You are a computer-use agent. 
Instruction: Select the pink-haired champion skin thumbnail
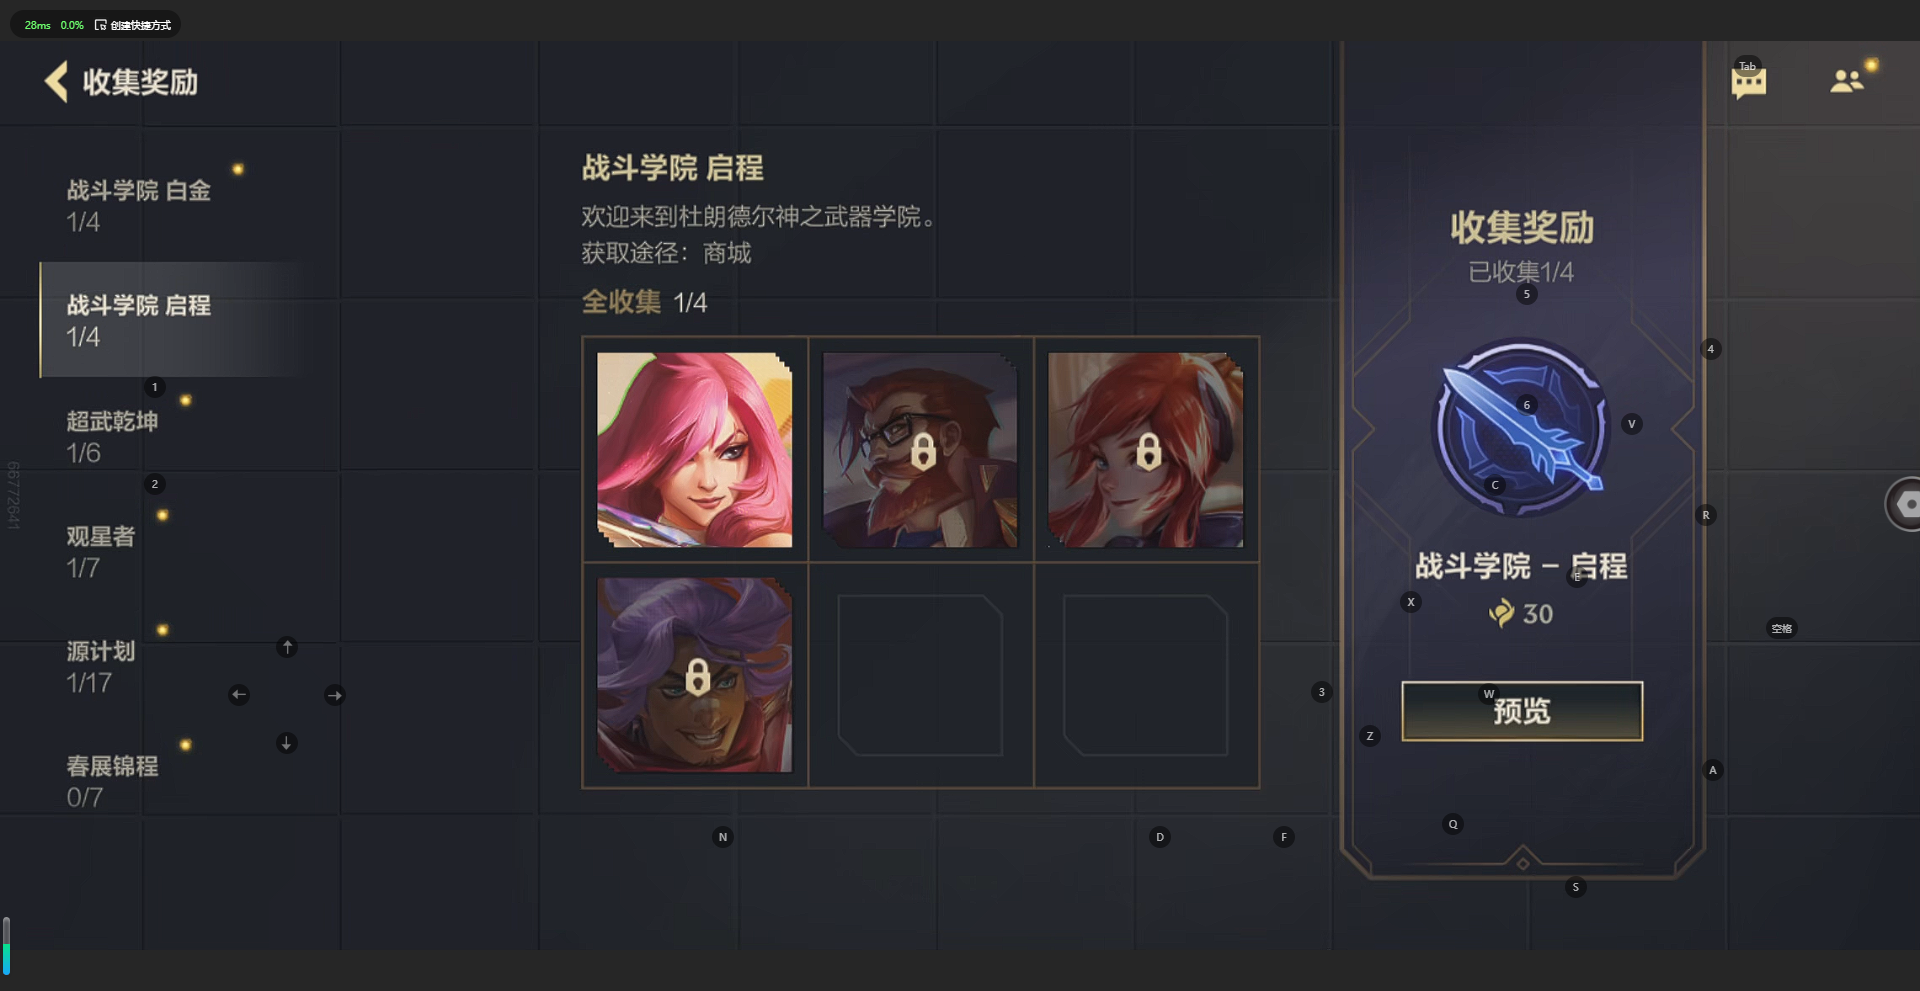[x=695, y=450]
